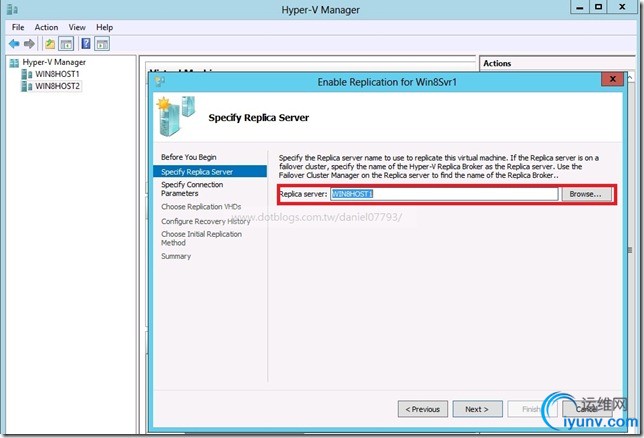The width and height of the screenshot is (644, 438).
Task: Click the wizard dialog title bar icon
Action: pos(160,82)
